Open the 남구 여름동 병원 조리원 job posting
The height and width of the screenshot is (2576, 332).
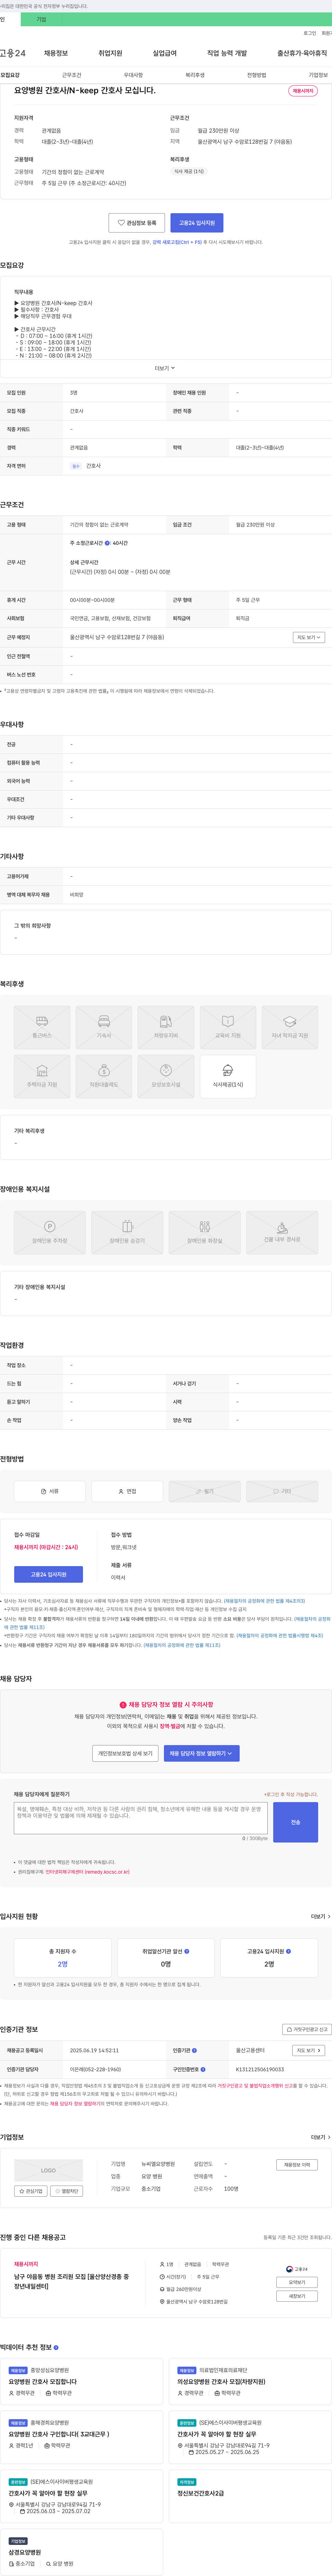coord(71,2281)
